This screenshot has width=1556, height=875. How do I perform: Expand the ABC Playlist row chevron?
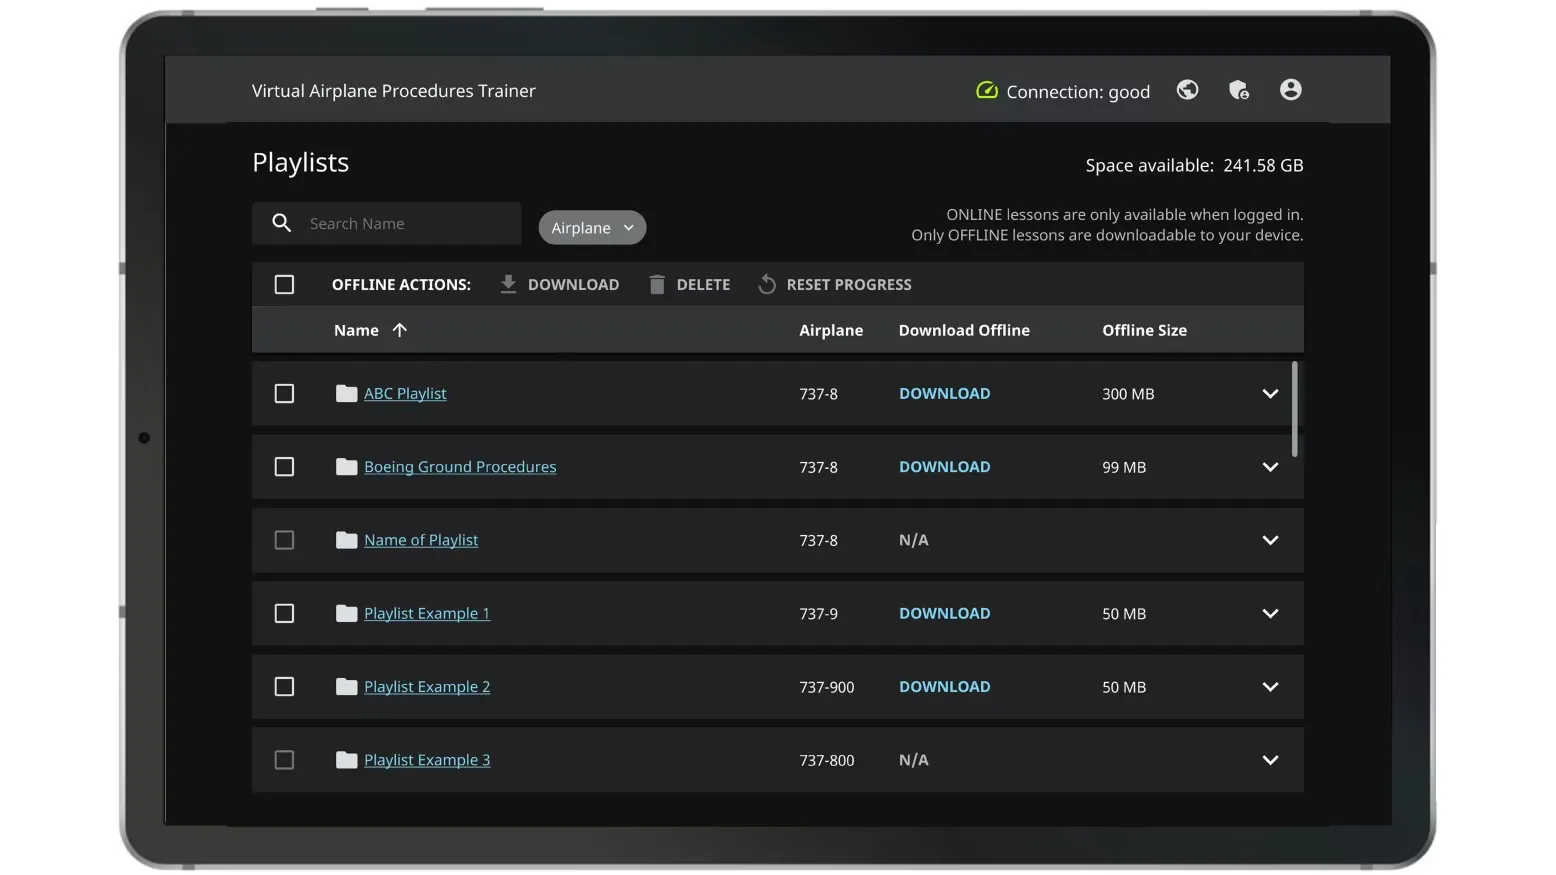click(1270, 394)
